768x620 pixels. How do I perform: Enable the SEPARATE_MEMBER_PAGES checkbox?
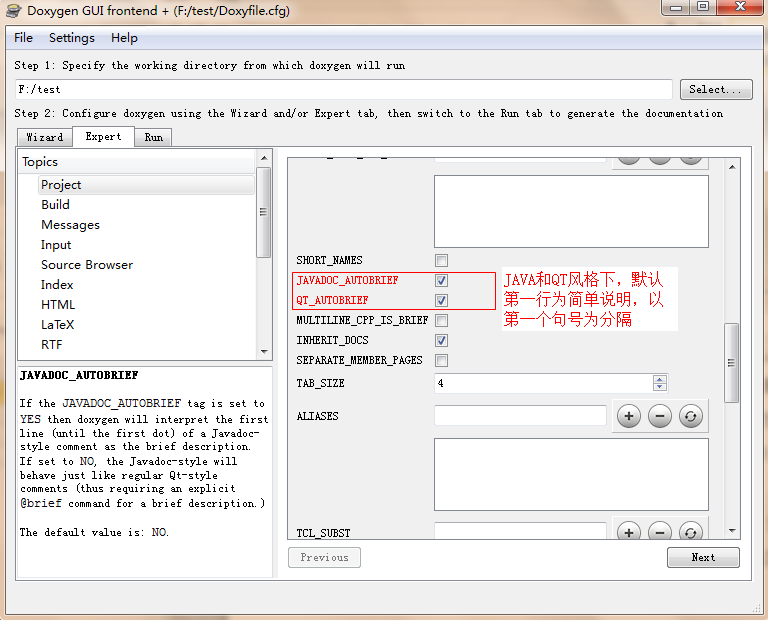coord(441,360)
